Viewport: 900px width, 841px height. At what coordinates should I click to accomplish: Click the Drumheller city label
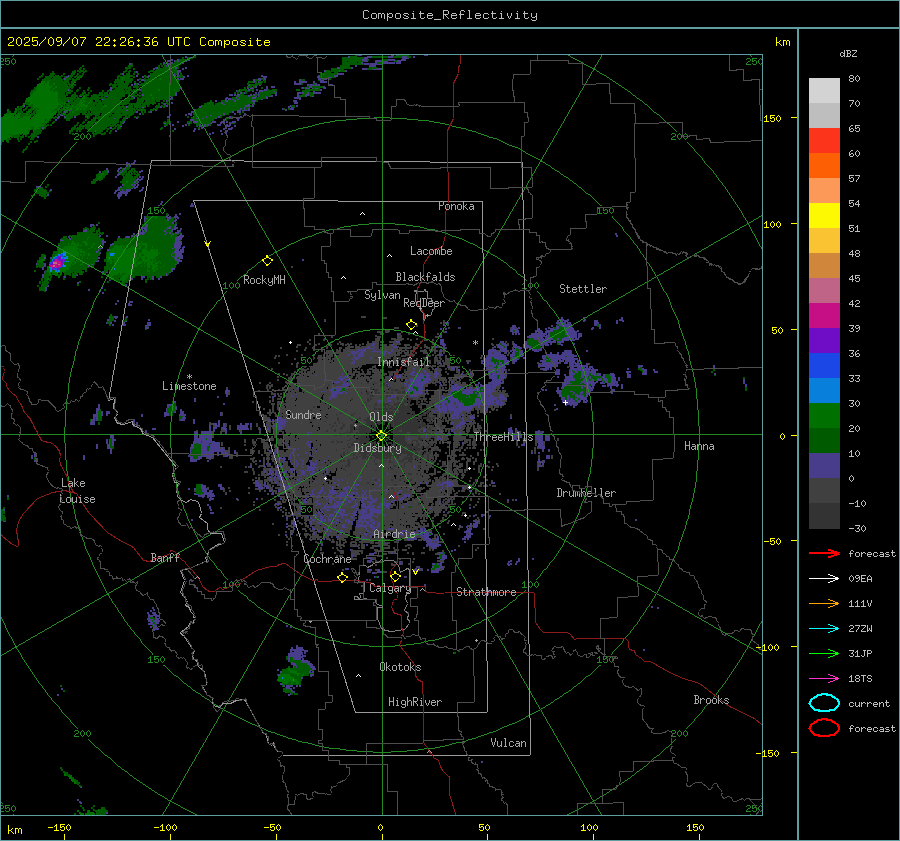pyautogui.click(x=586, y=493)
